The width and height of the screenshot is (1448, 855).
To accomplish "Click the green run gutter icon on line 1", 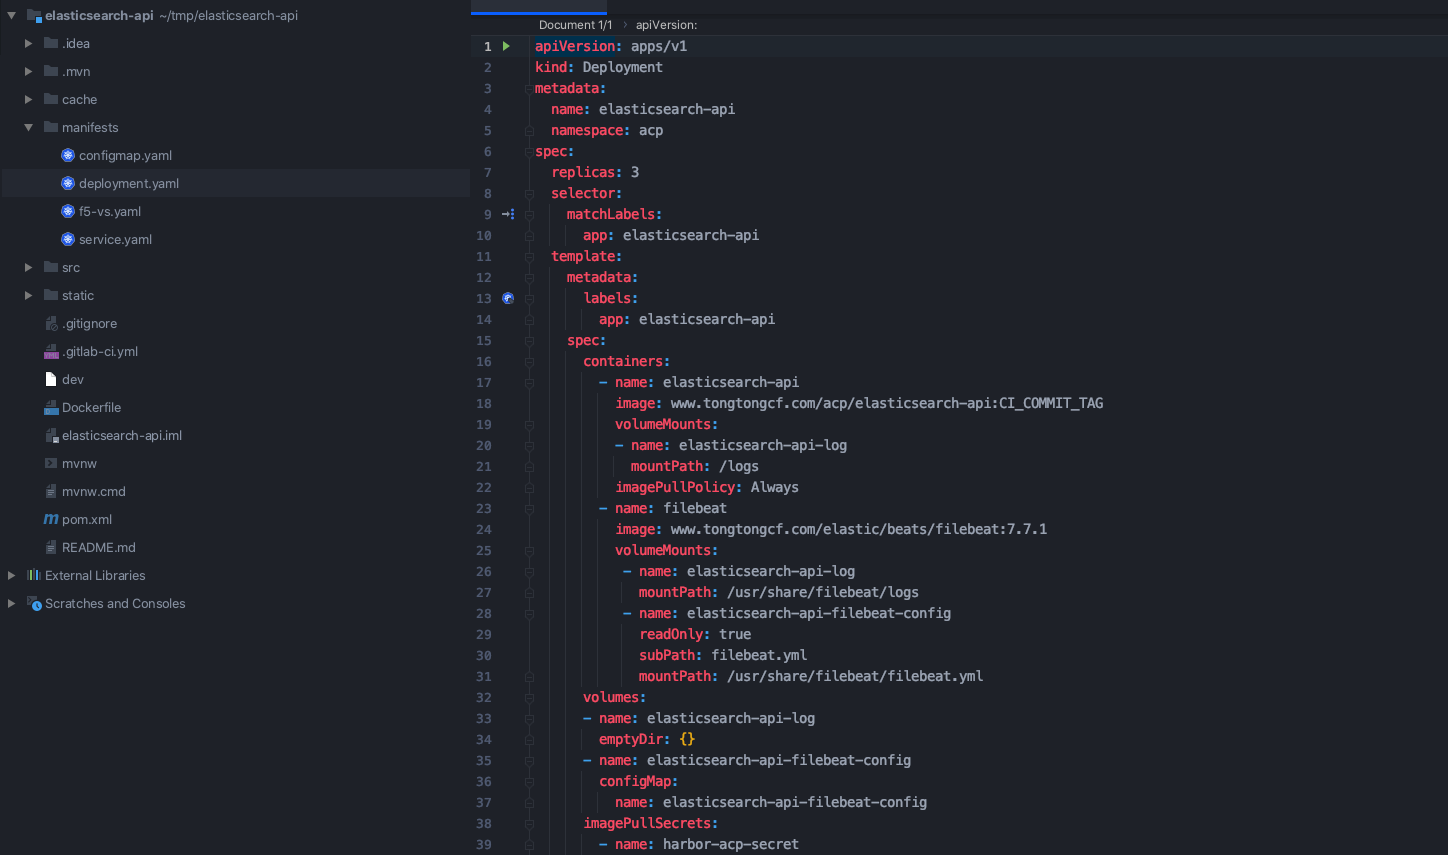I will coord(506,46).
